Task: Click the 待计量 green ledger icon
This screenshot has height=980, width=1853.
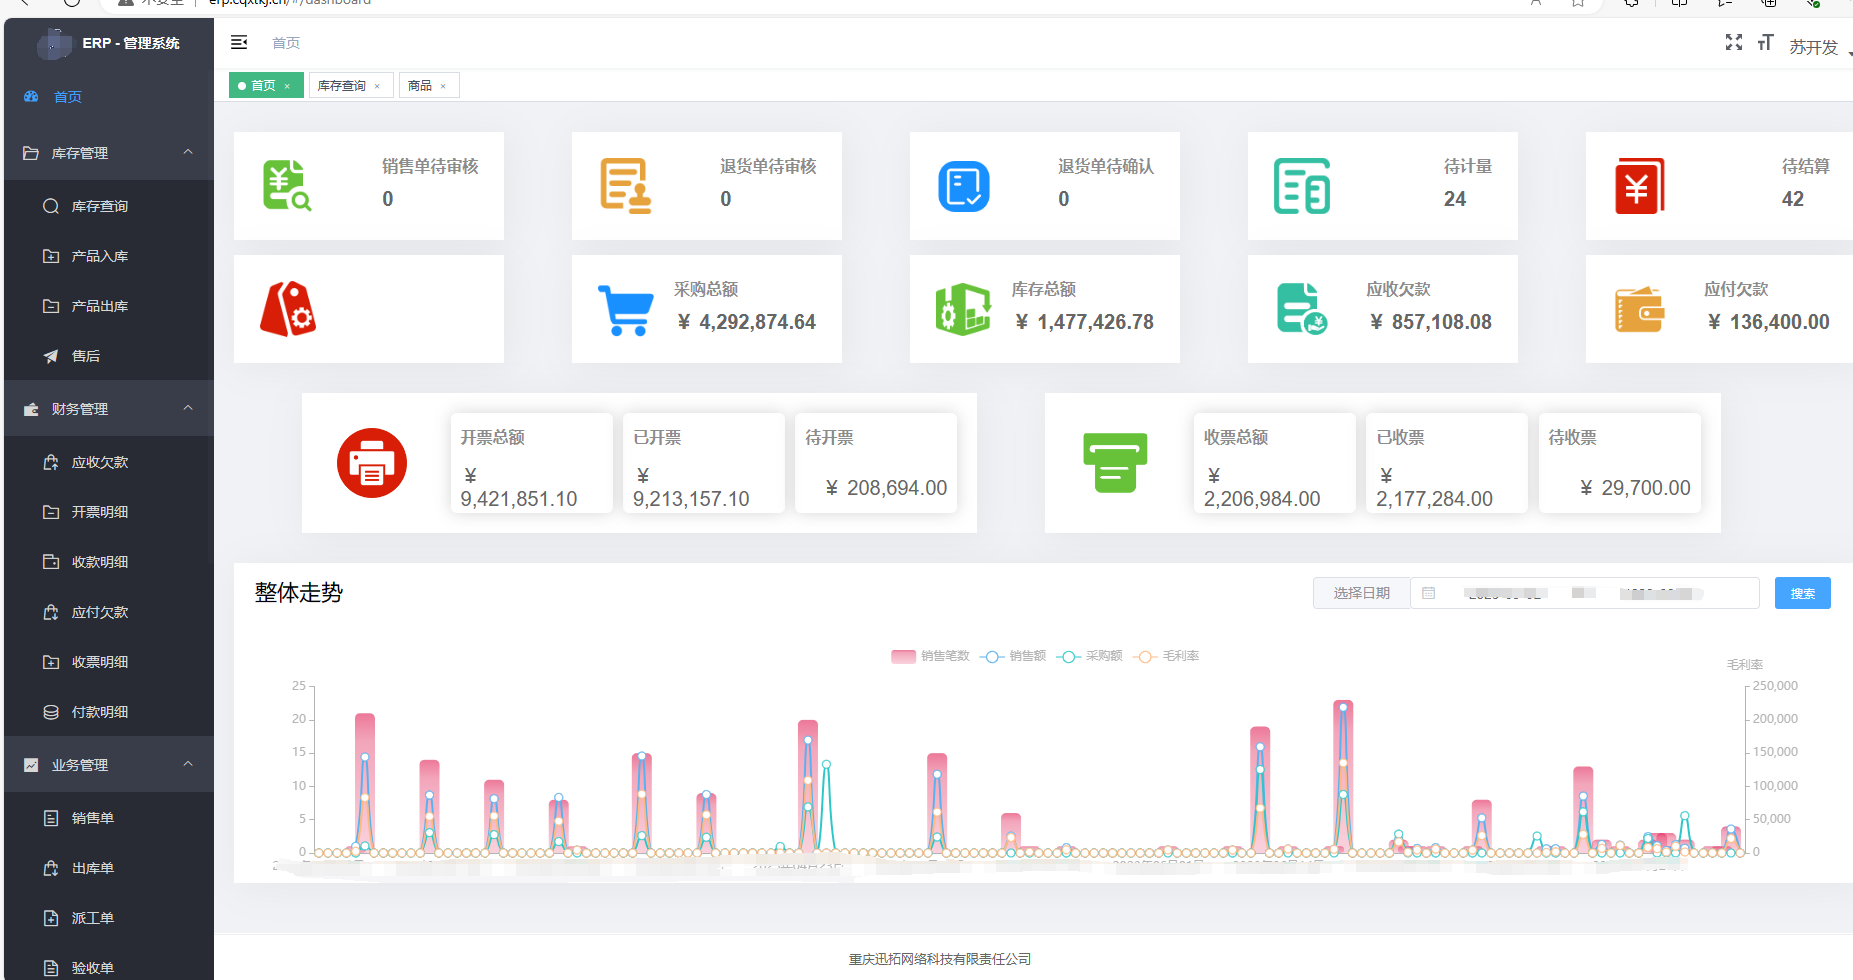Action: click(1302, 186)
